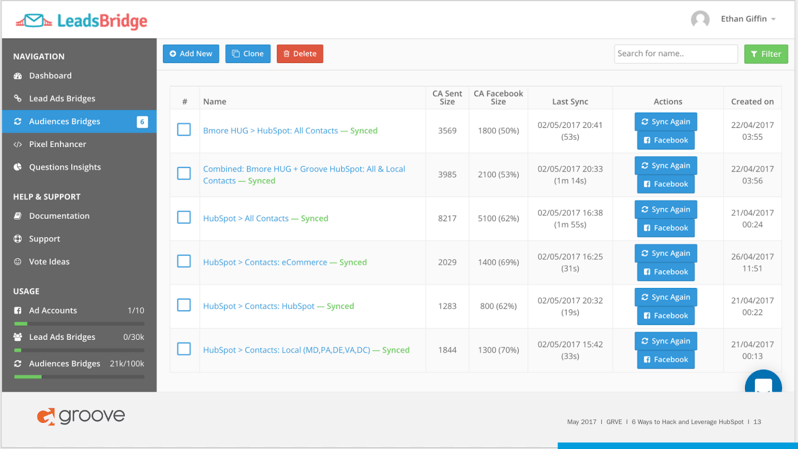Screen dimensions: 798x449
Task: Sync Again the Contacts: eCommerce bridge
Action: [666, 253]
